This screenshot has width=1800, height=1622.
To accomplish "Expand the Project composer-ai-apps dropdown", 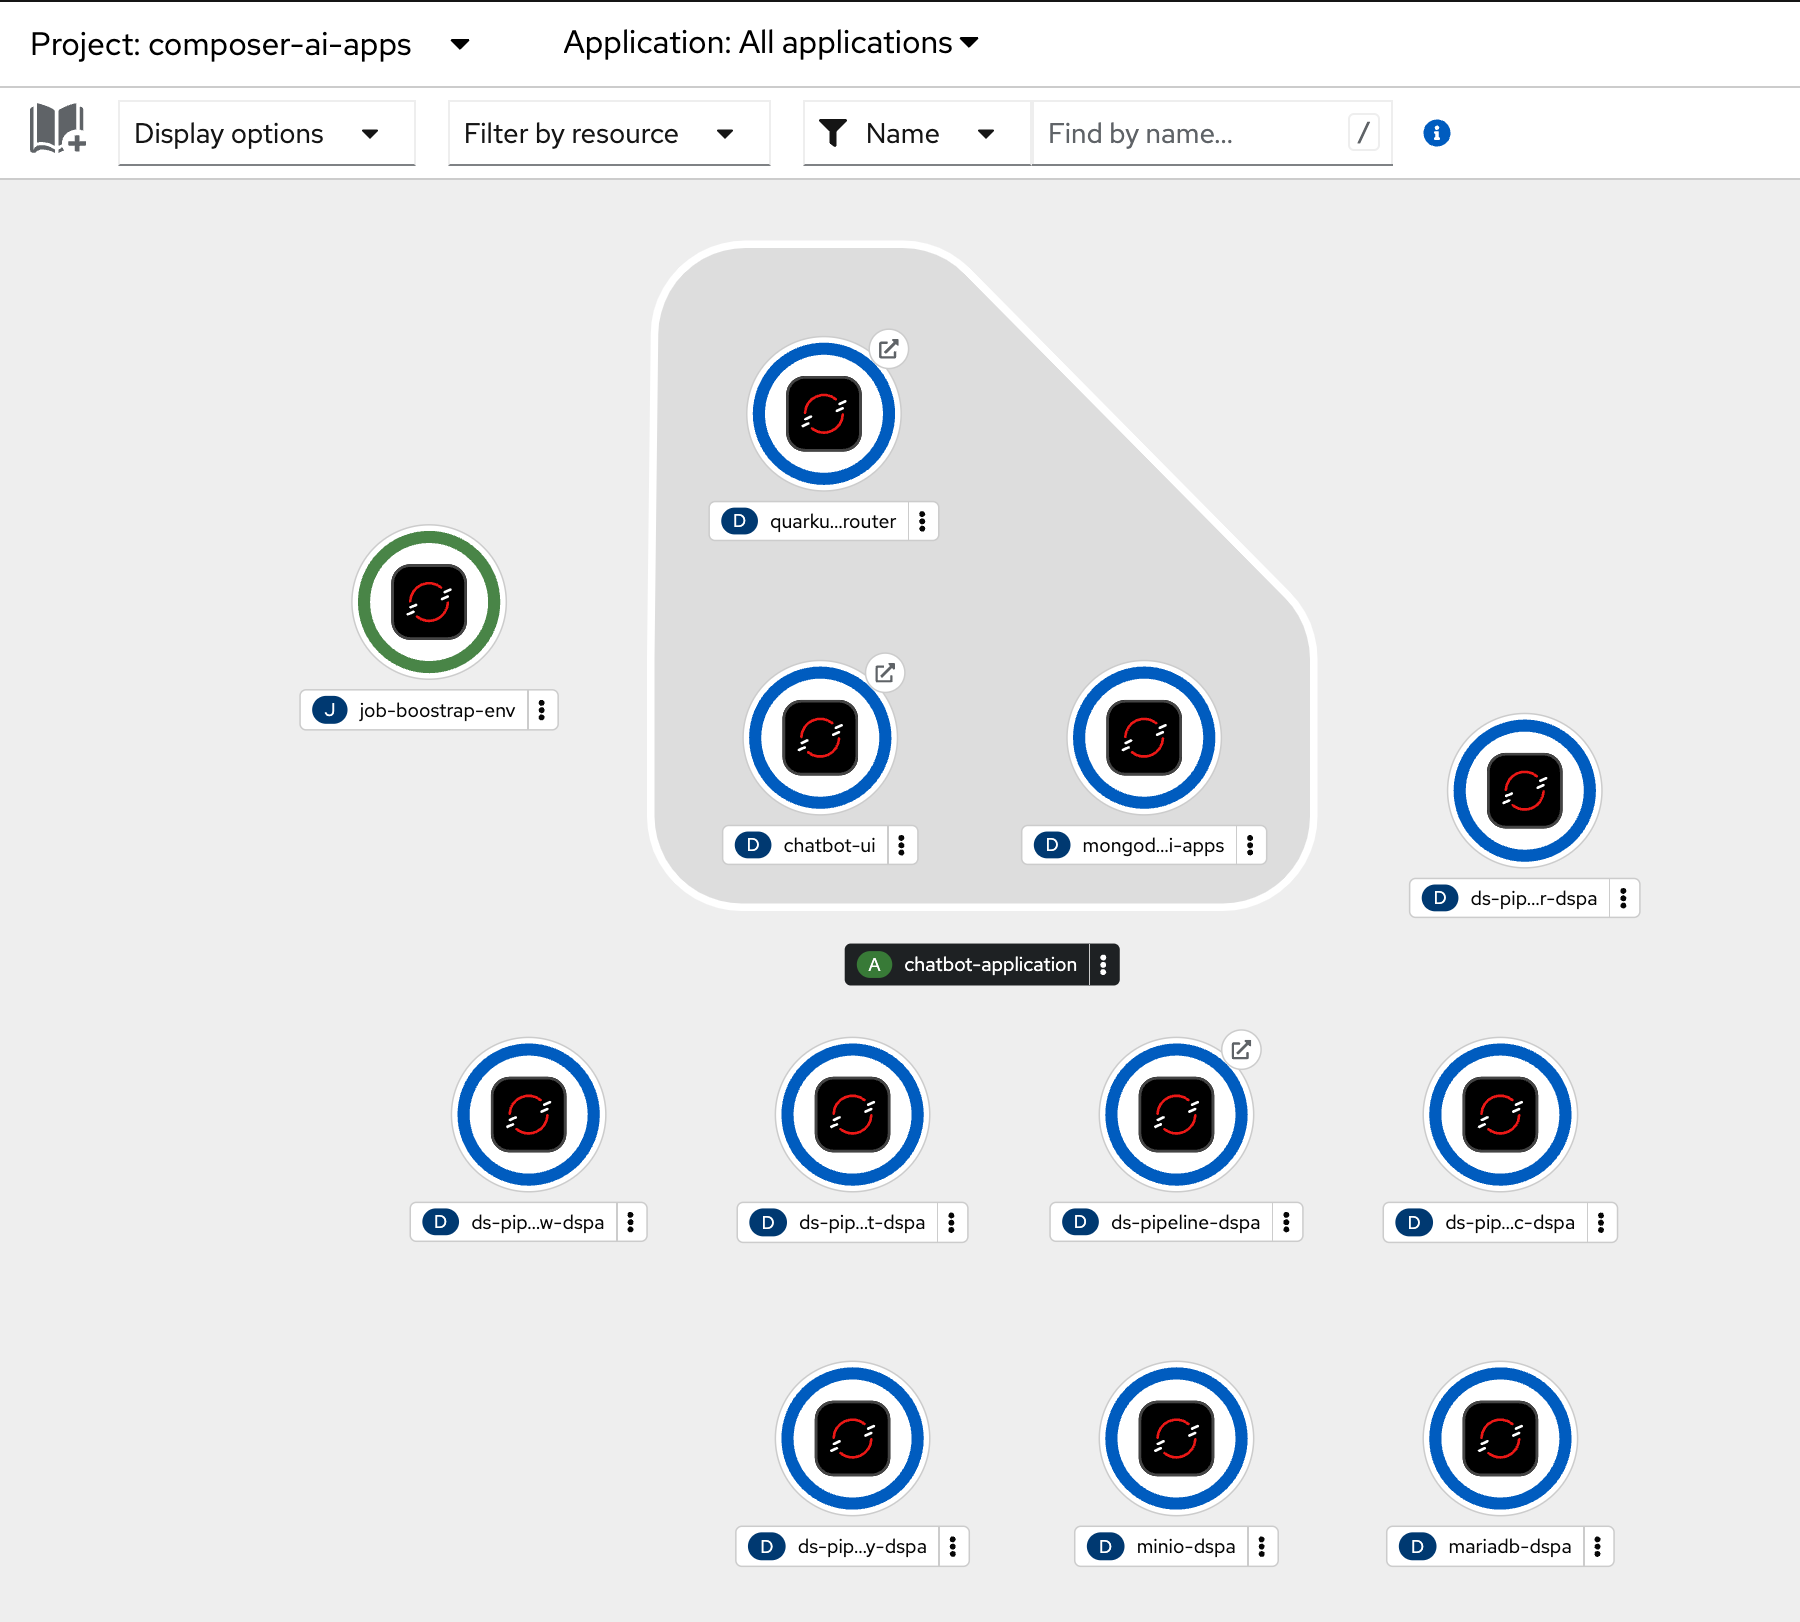I will (250, 44).
